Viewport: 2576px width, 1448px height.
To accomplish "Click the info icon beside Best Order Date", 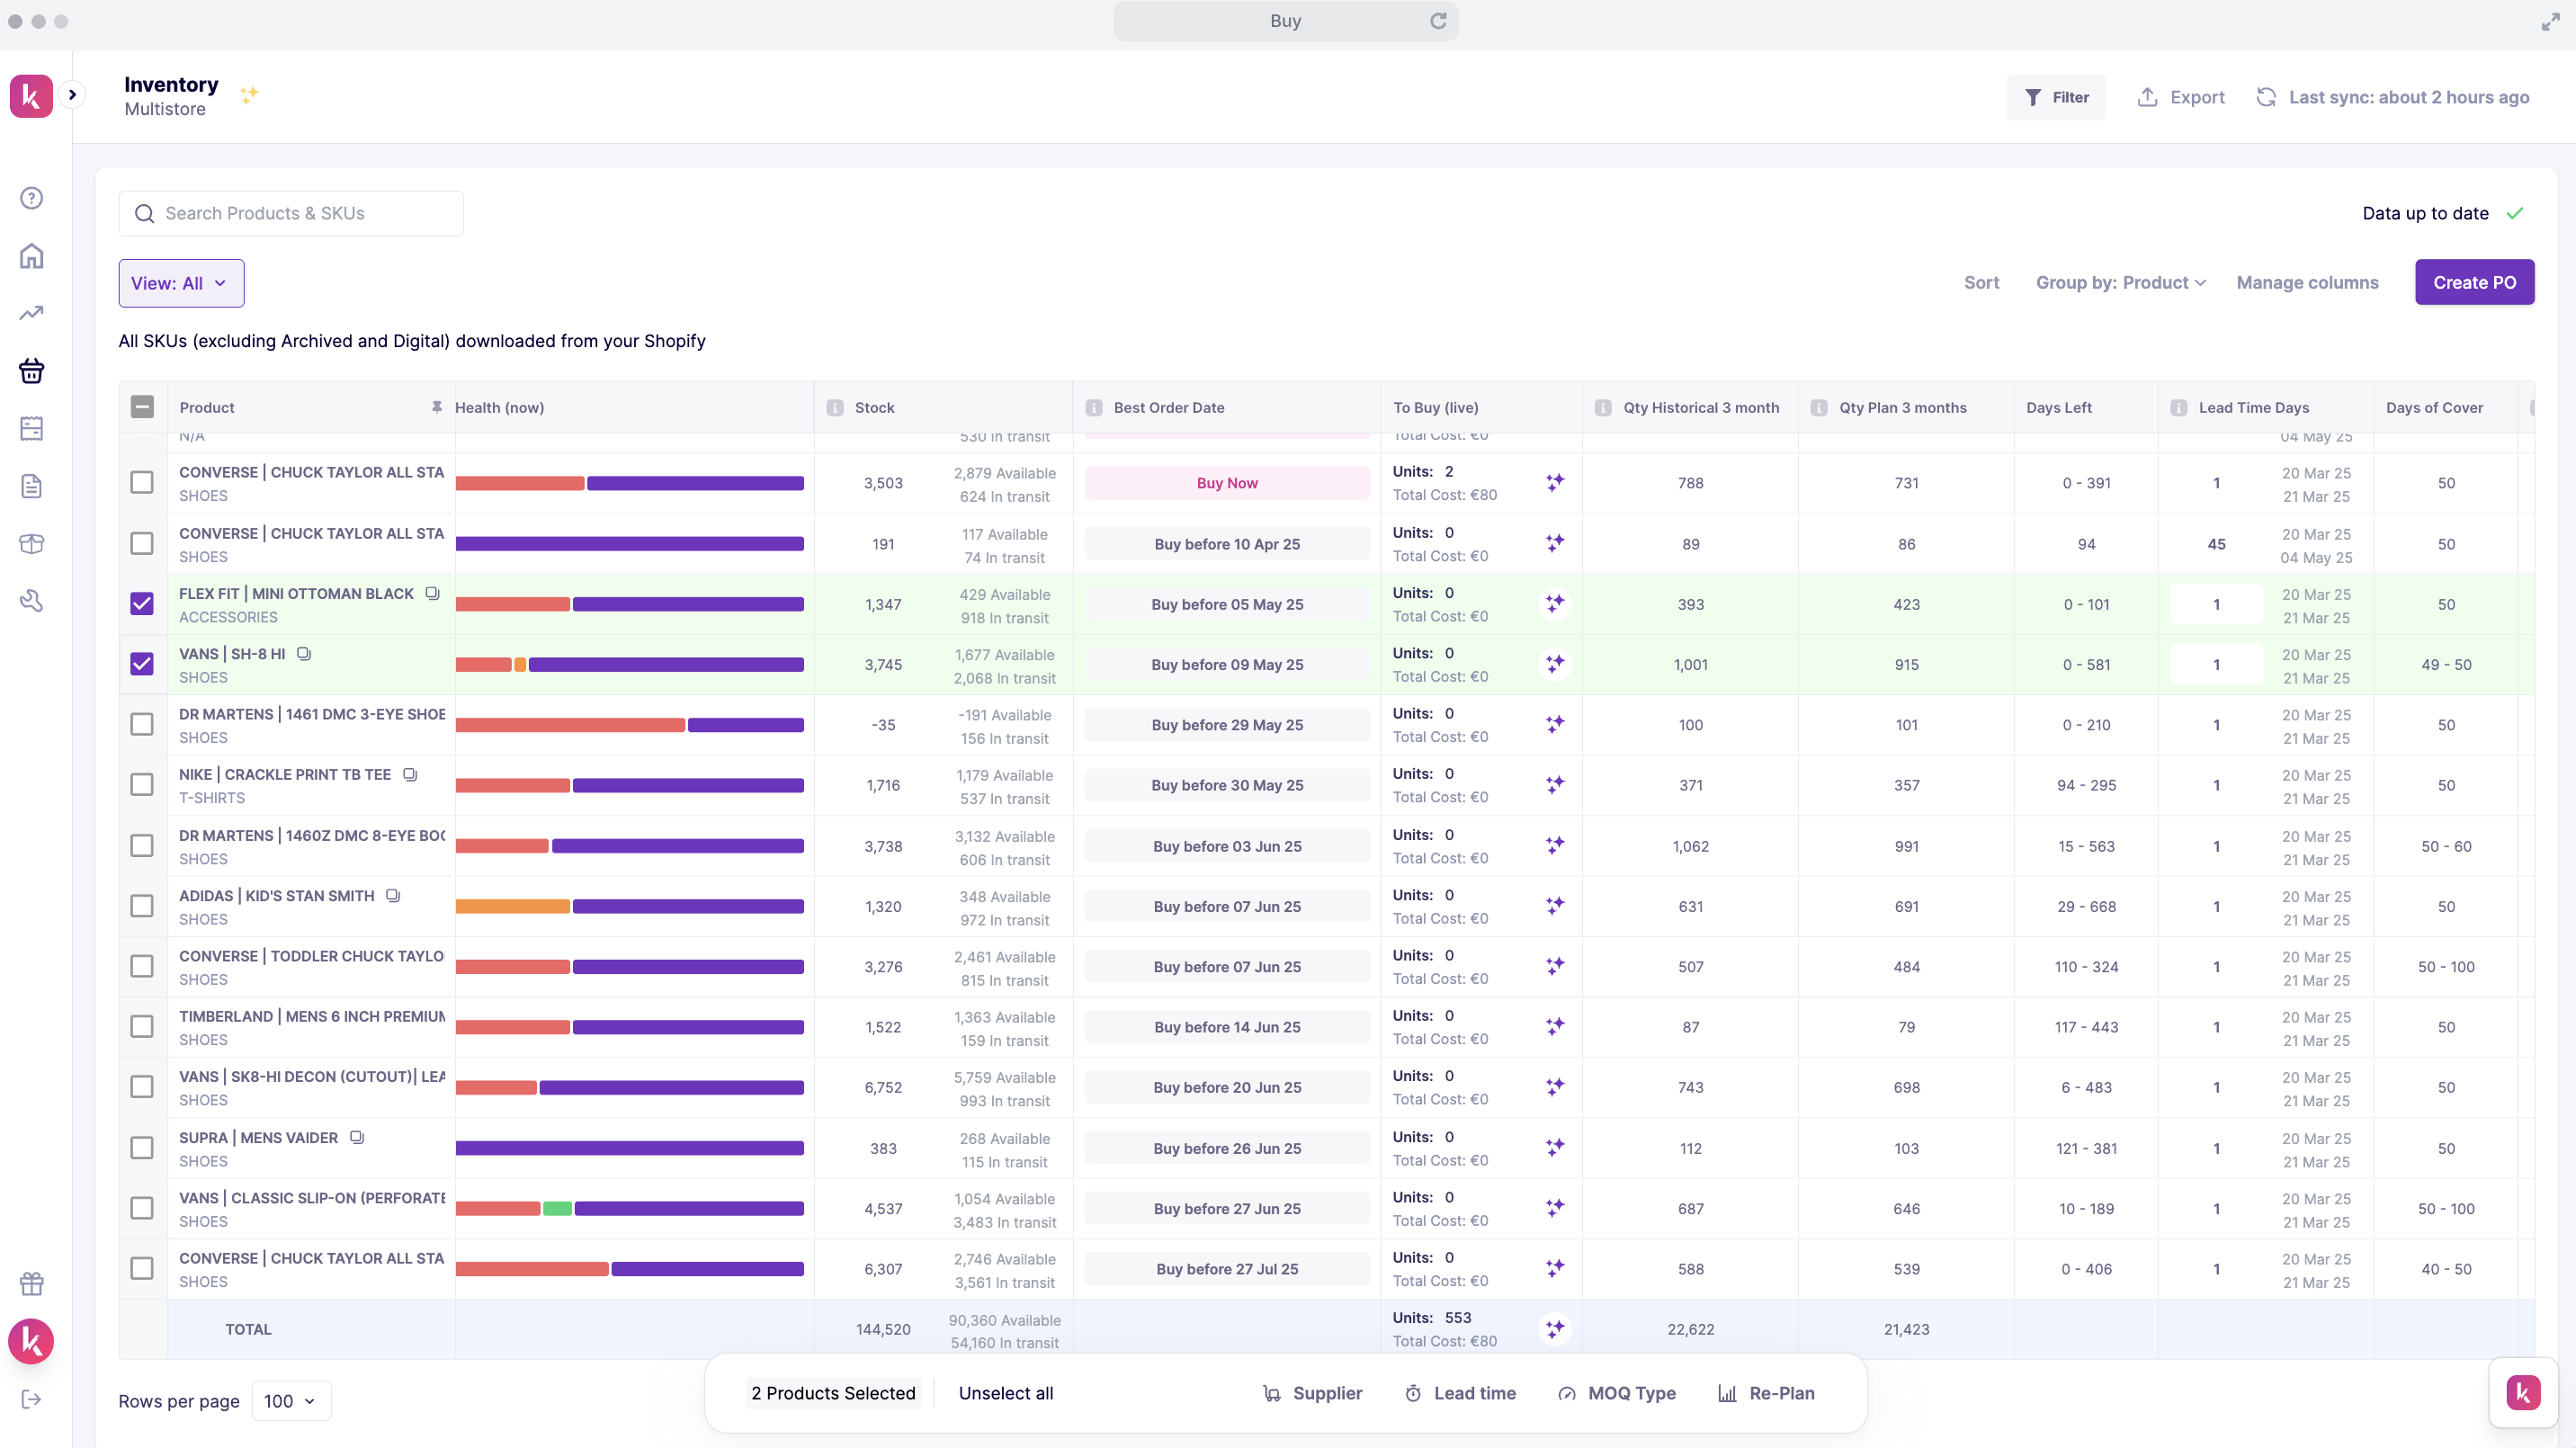I will pyautogui.click(x=1094, y=408).
